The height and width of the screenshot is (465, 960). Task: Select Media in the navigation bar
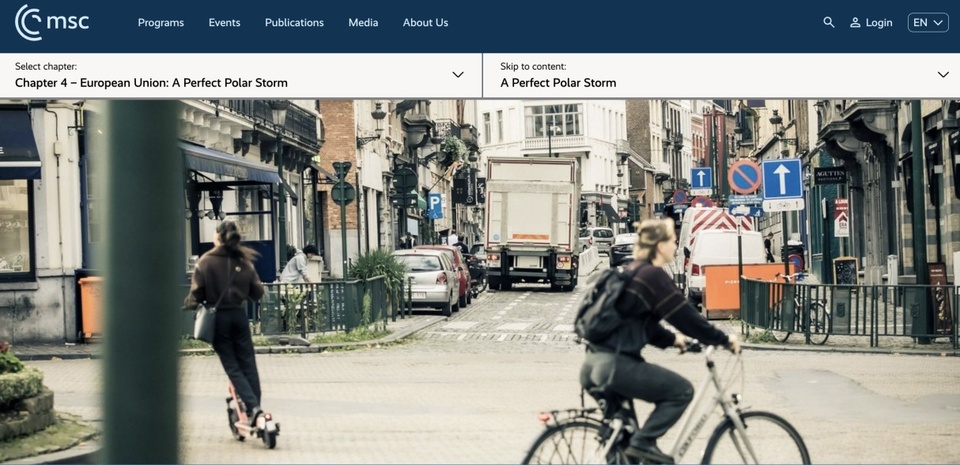click(363, 22)
